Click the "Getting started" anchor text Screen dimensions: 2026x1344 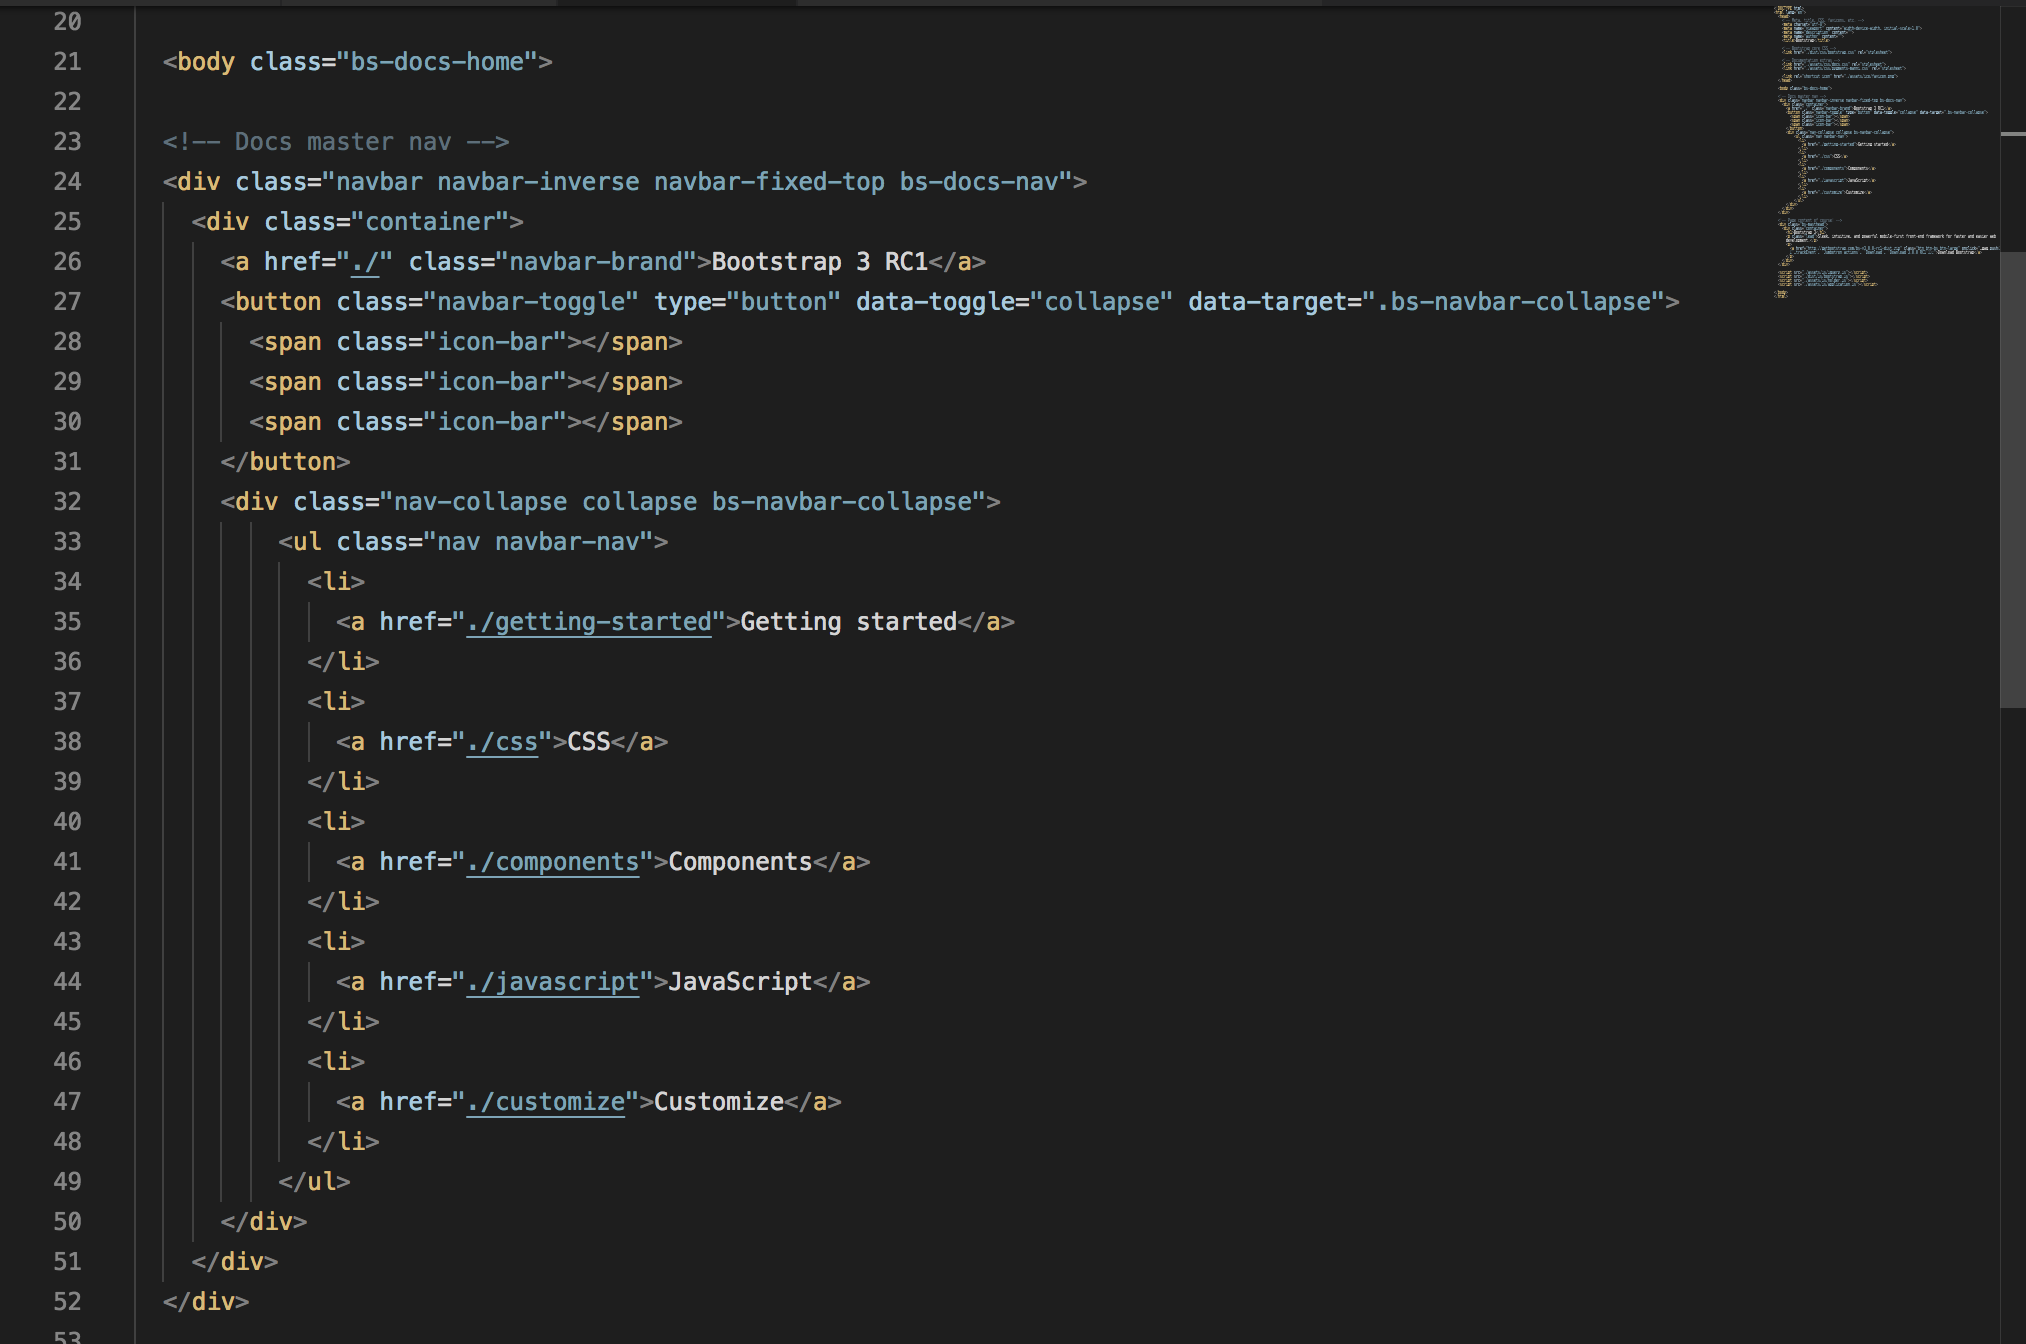coord(848,622)
